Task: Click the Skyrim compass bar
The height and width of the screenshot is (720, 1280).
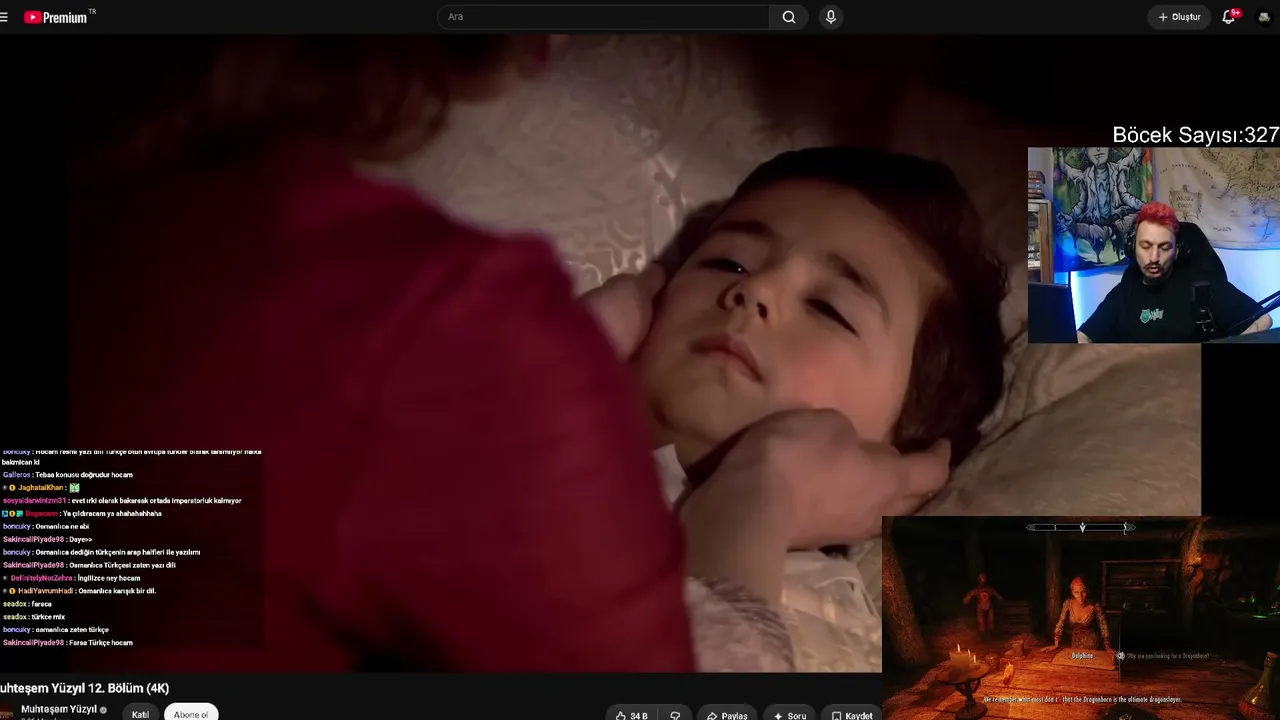Action: click(1081, 527)
